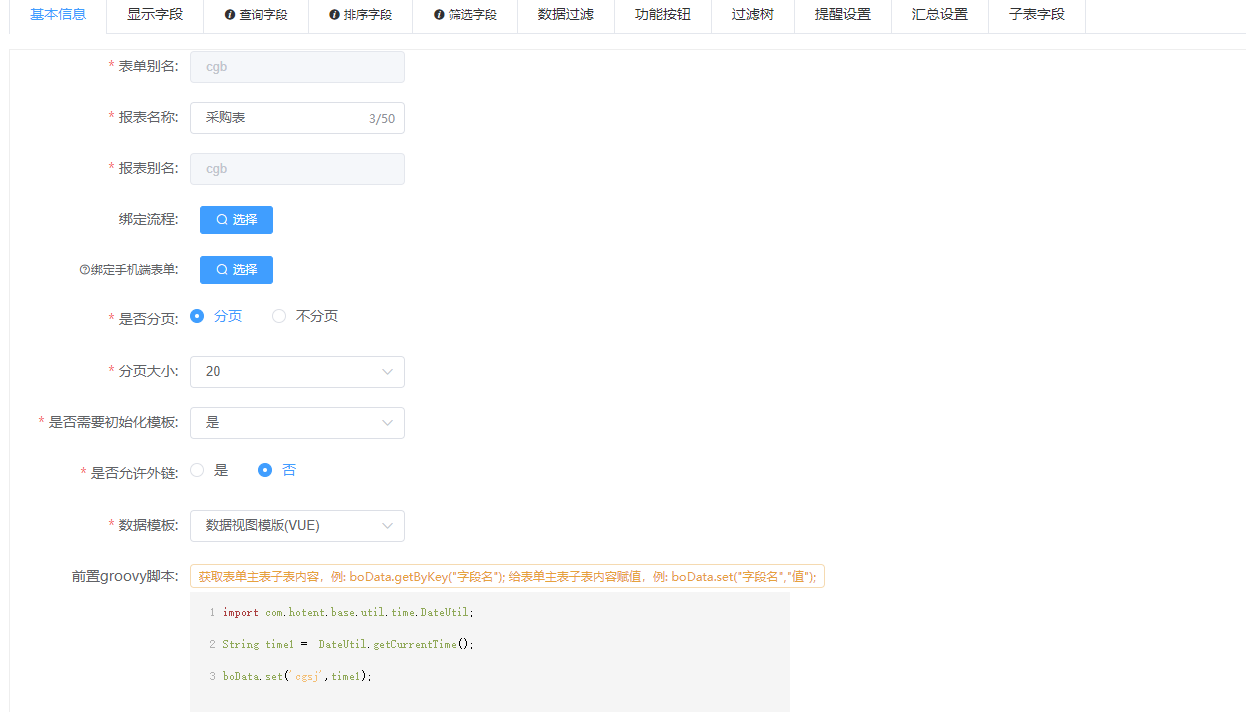Switch to 子表字段 tab
The image size is (1246, 712).
coord(1036,15)
